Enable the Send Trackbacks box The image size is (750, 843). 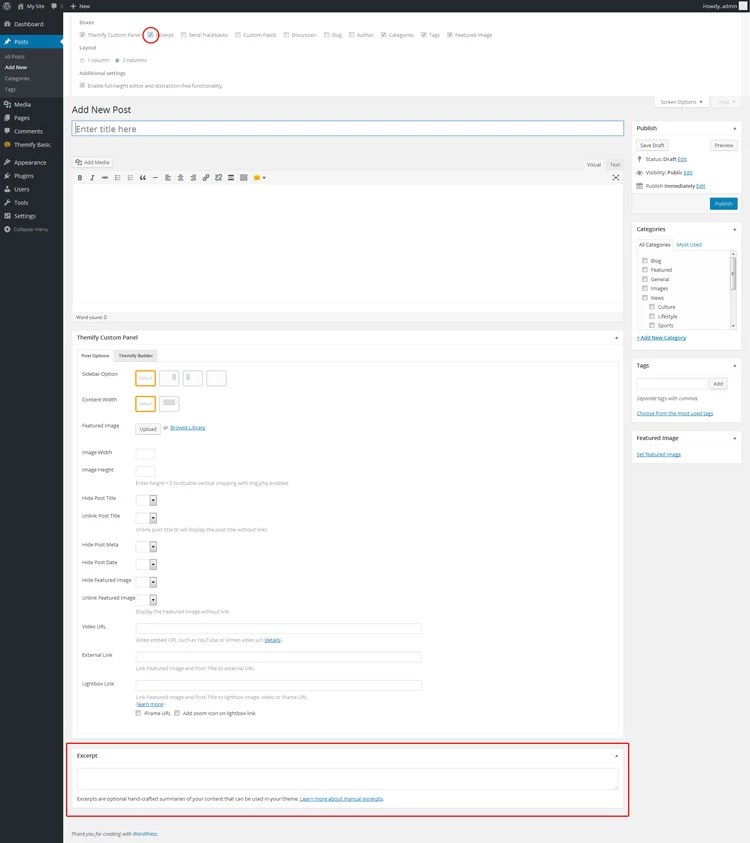[x=183, y=35]
